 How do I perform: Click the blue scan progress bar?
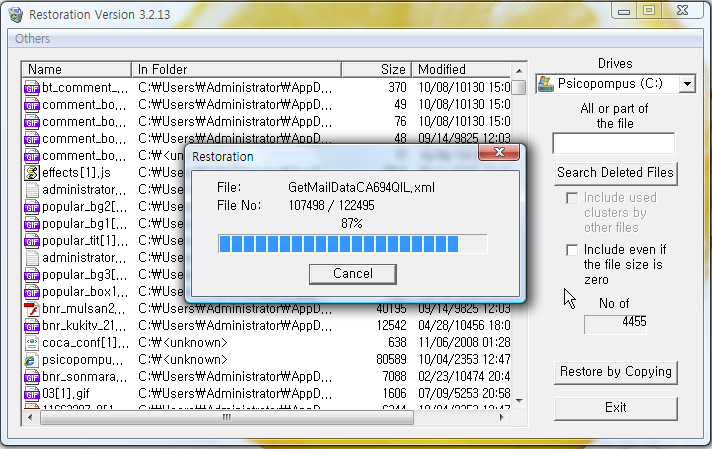point(353,244)
